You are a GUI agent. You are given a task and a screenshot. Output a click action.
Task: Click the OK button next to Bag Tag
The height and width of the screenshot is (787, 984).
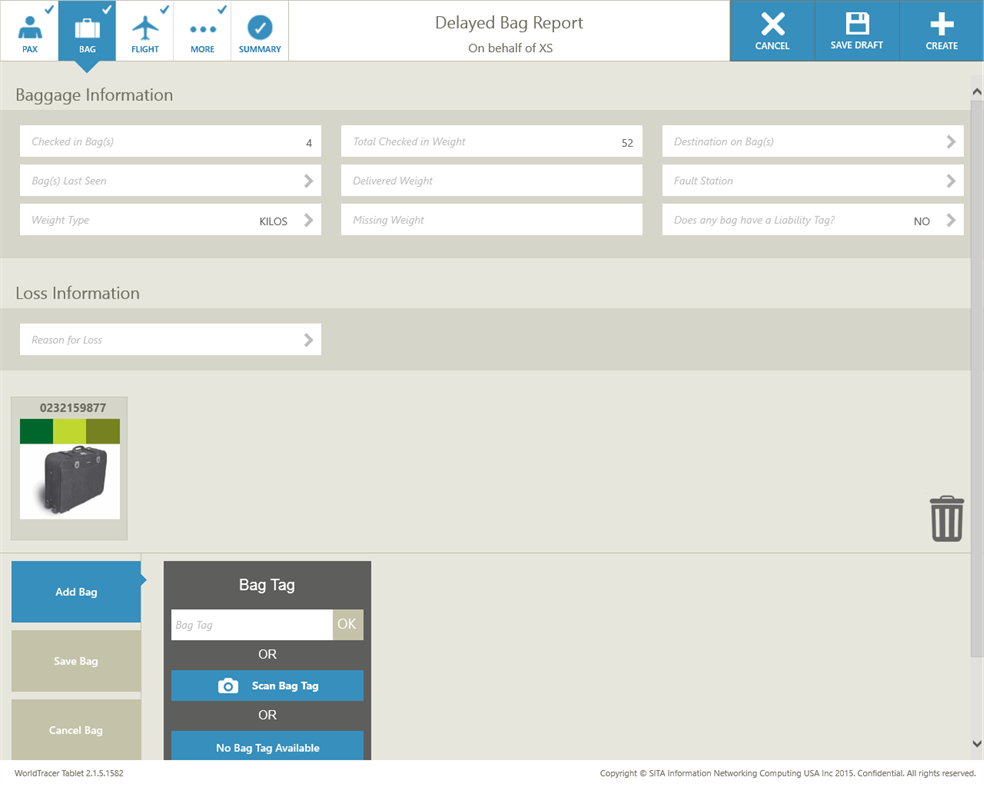[347, 624]
